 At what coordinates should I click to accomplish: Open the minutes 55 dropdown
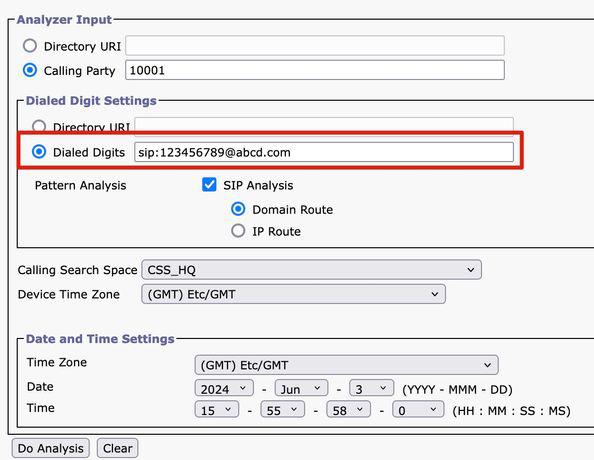(283, 410)
